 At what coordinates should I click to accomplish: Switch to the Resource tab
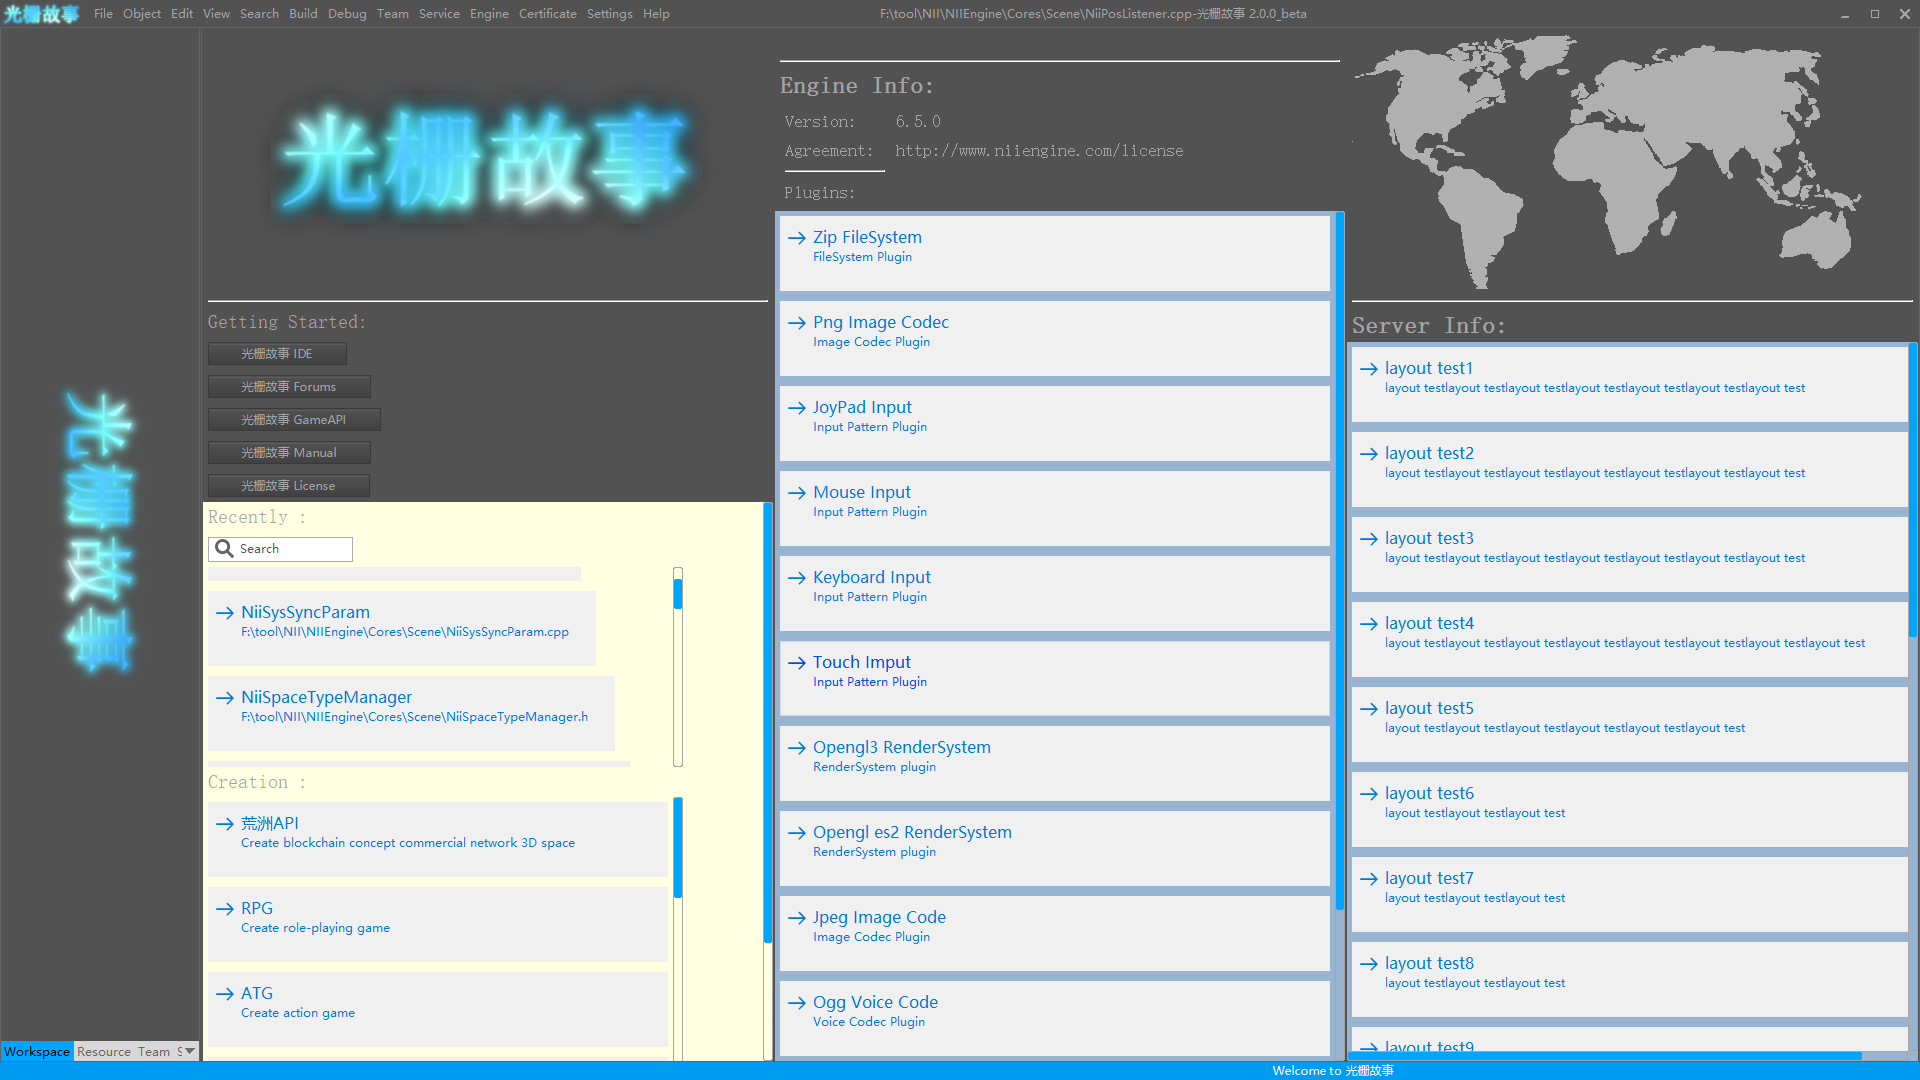point(104,1051)
